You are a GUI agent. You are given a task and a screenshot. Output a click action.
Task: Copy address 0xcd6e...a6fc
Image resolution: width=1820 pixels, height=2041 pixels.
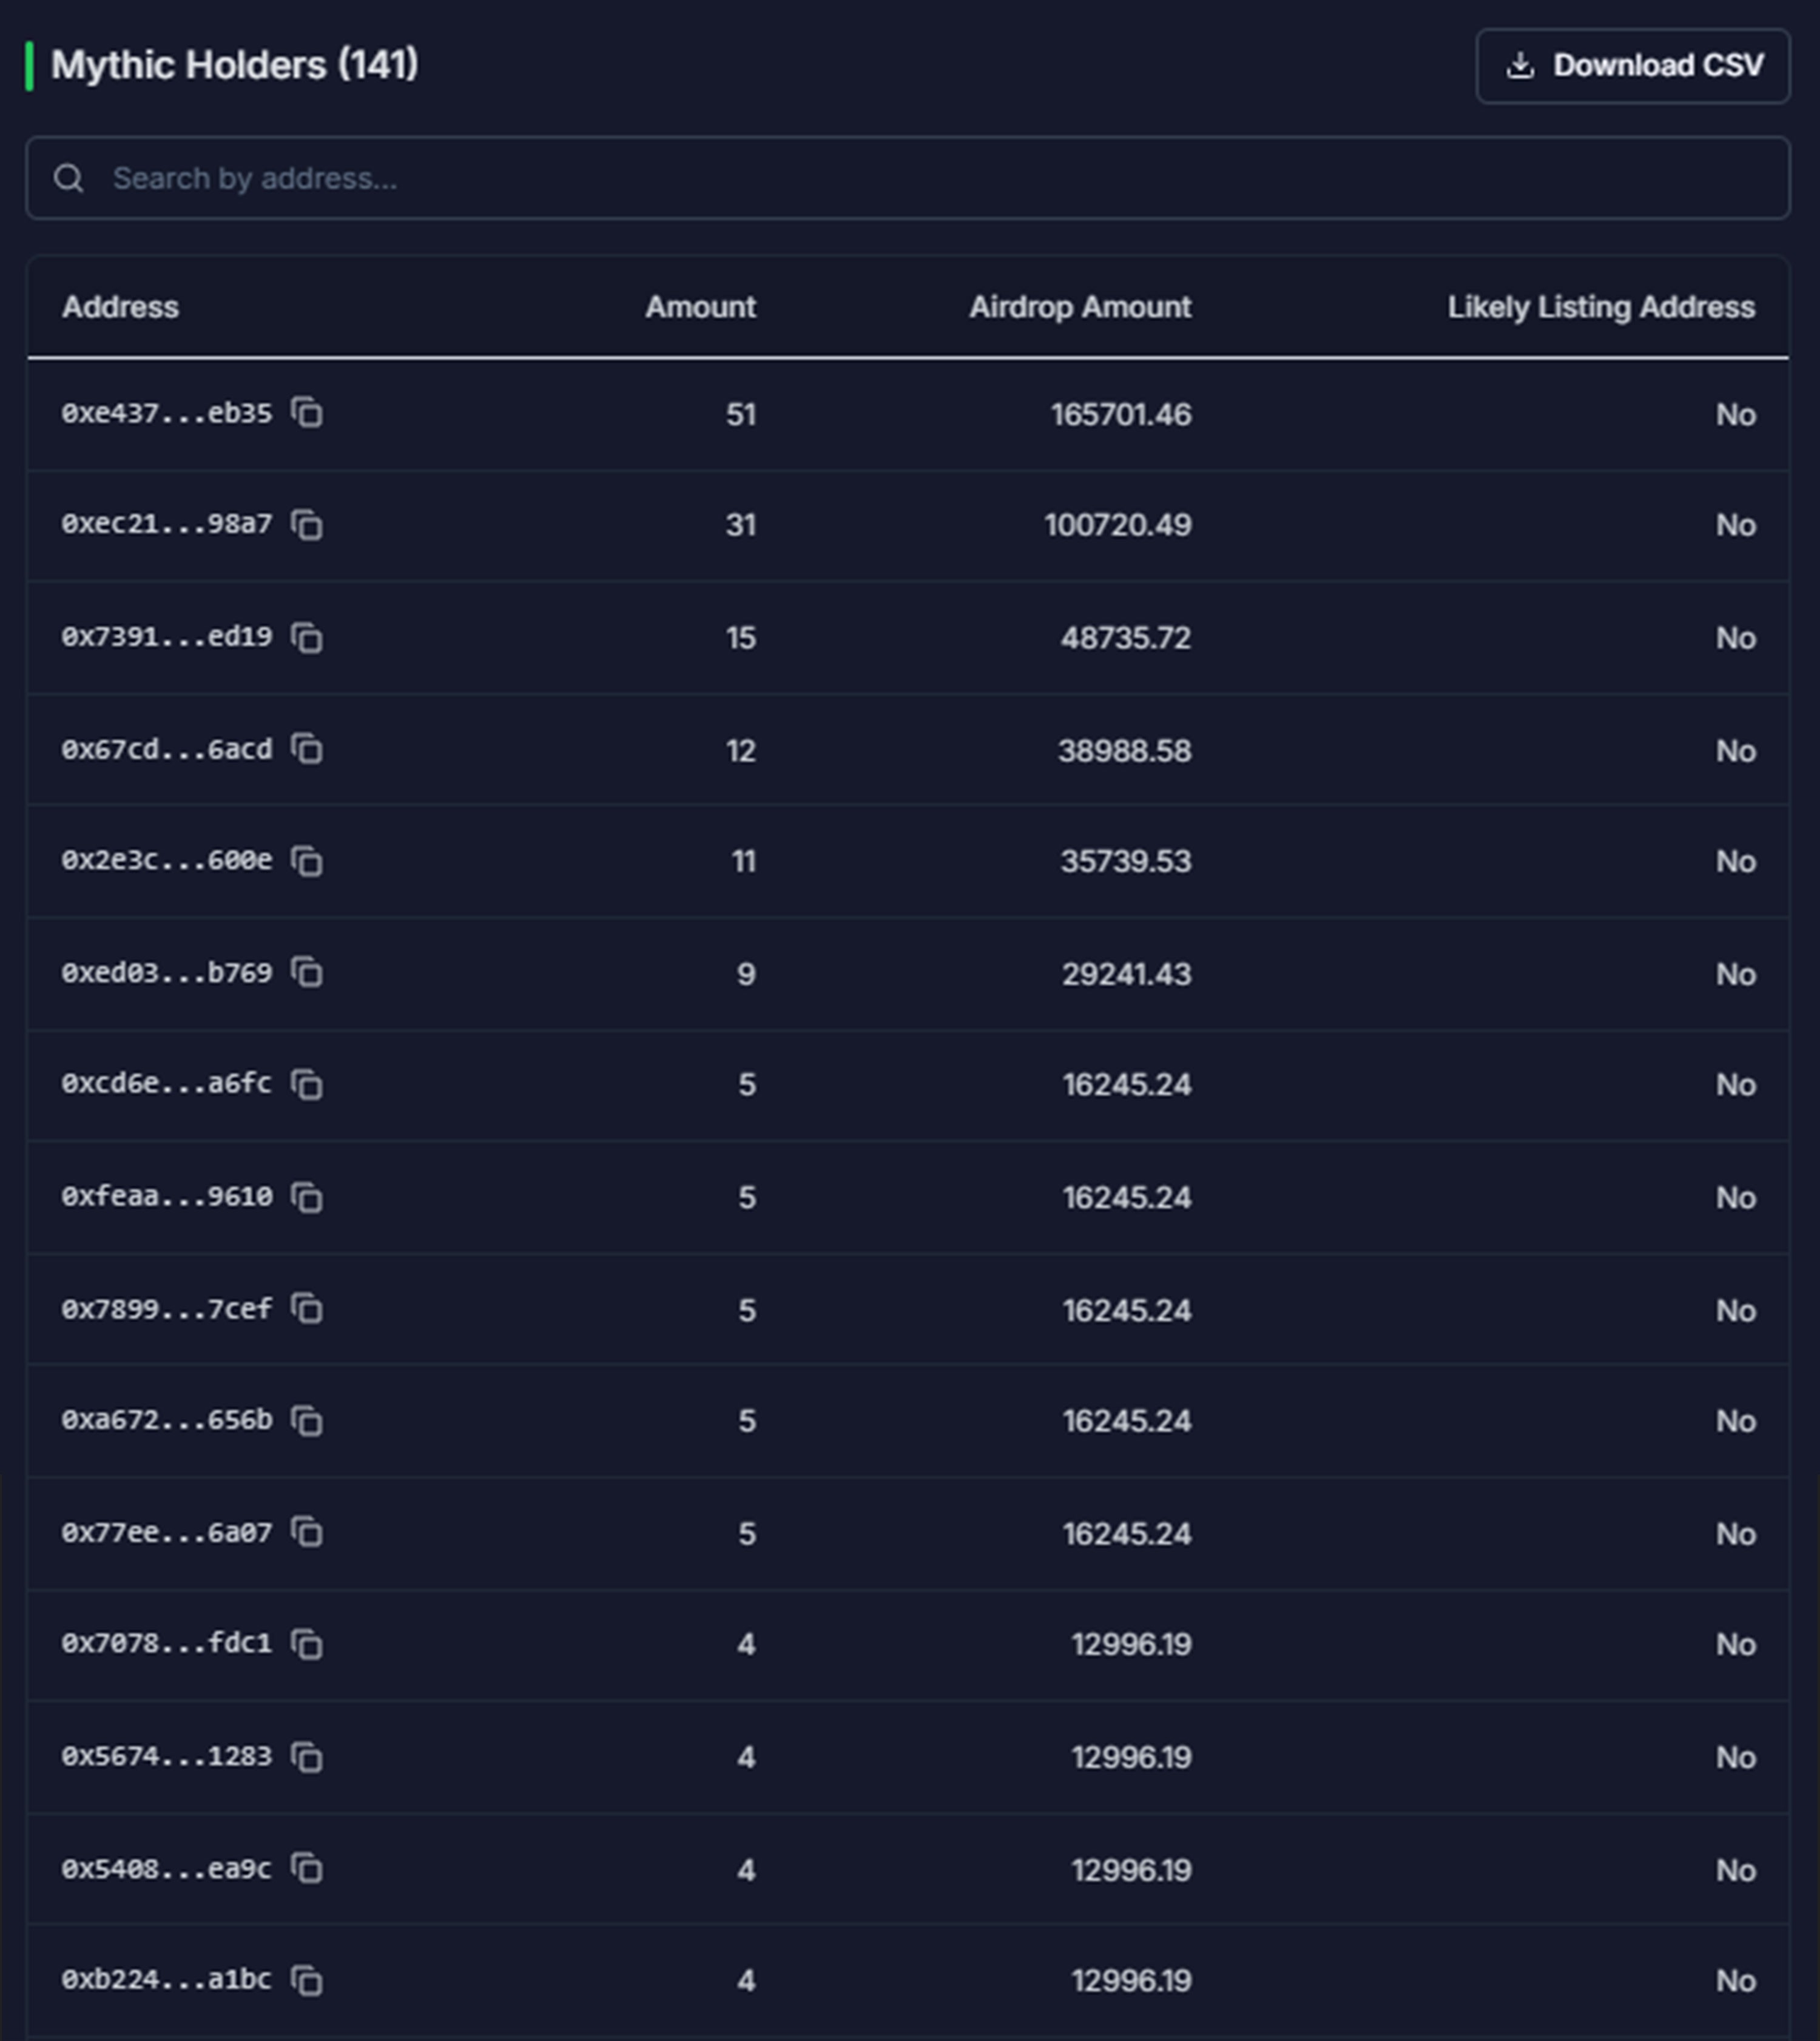(307, 1084)
